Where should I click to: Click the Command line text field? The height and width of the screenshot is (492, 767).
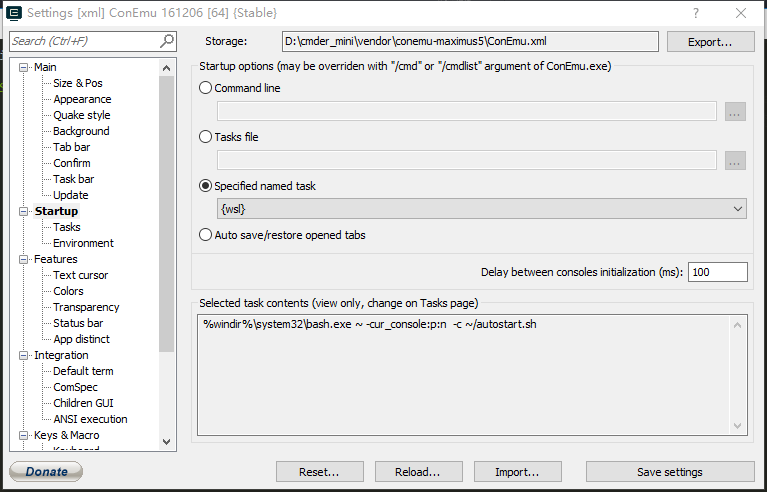[467, 112]
